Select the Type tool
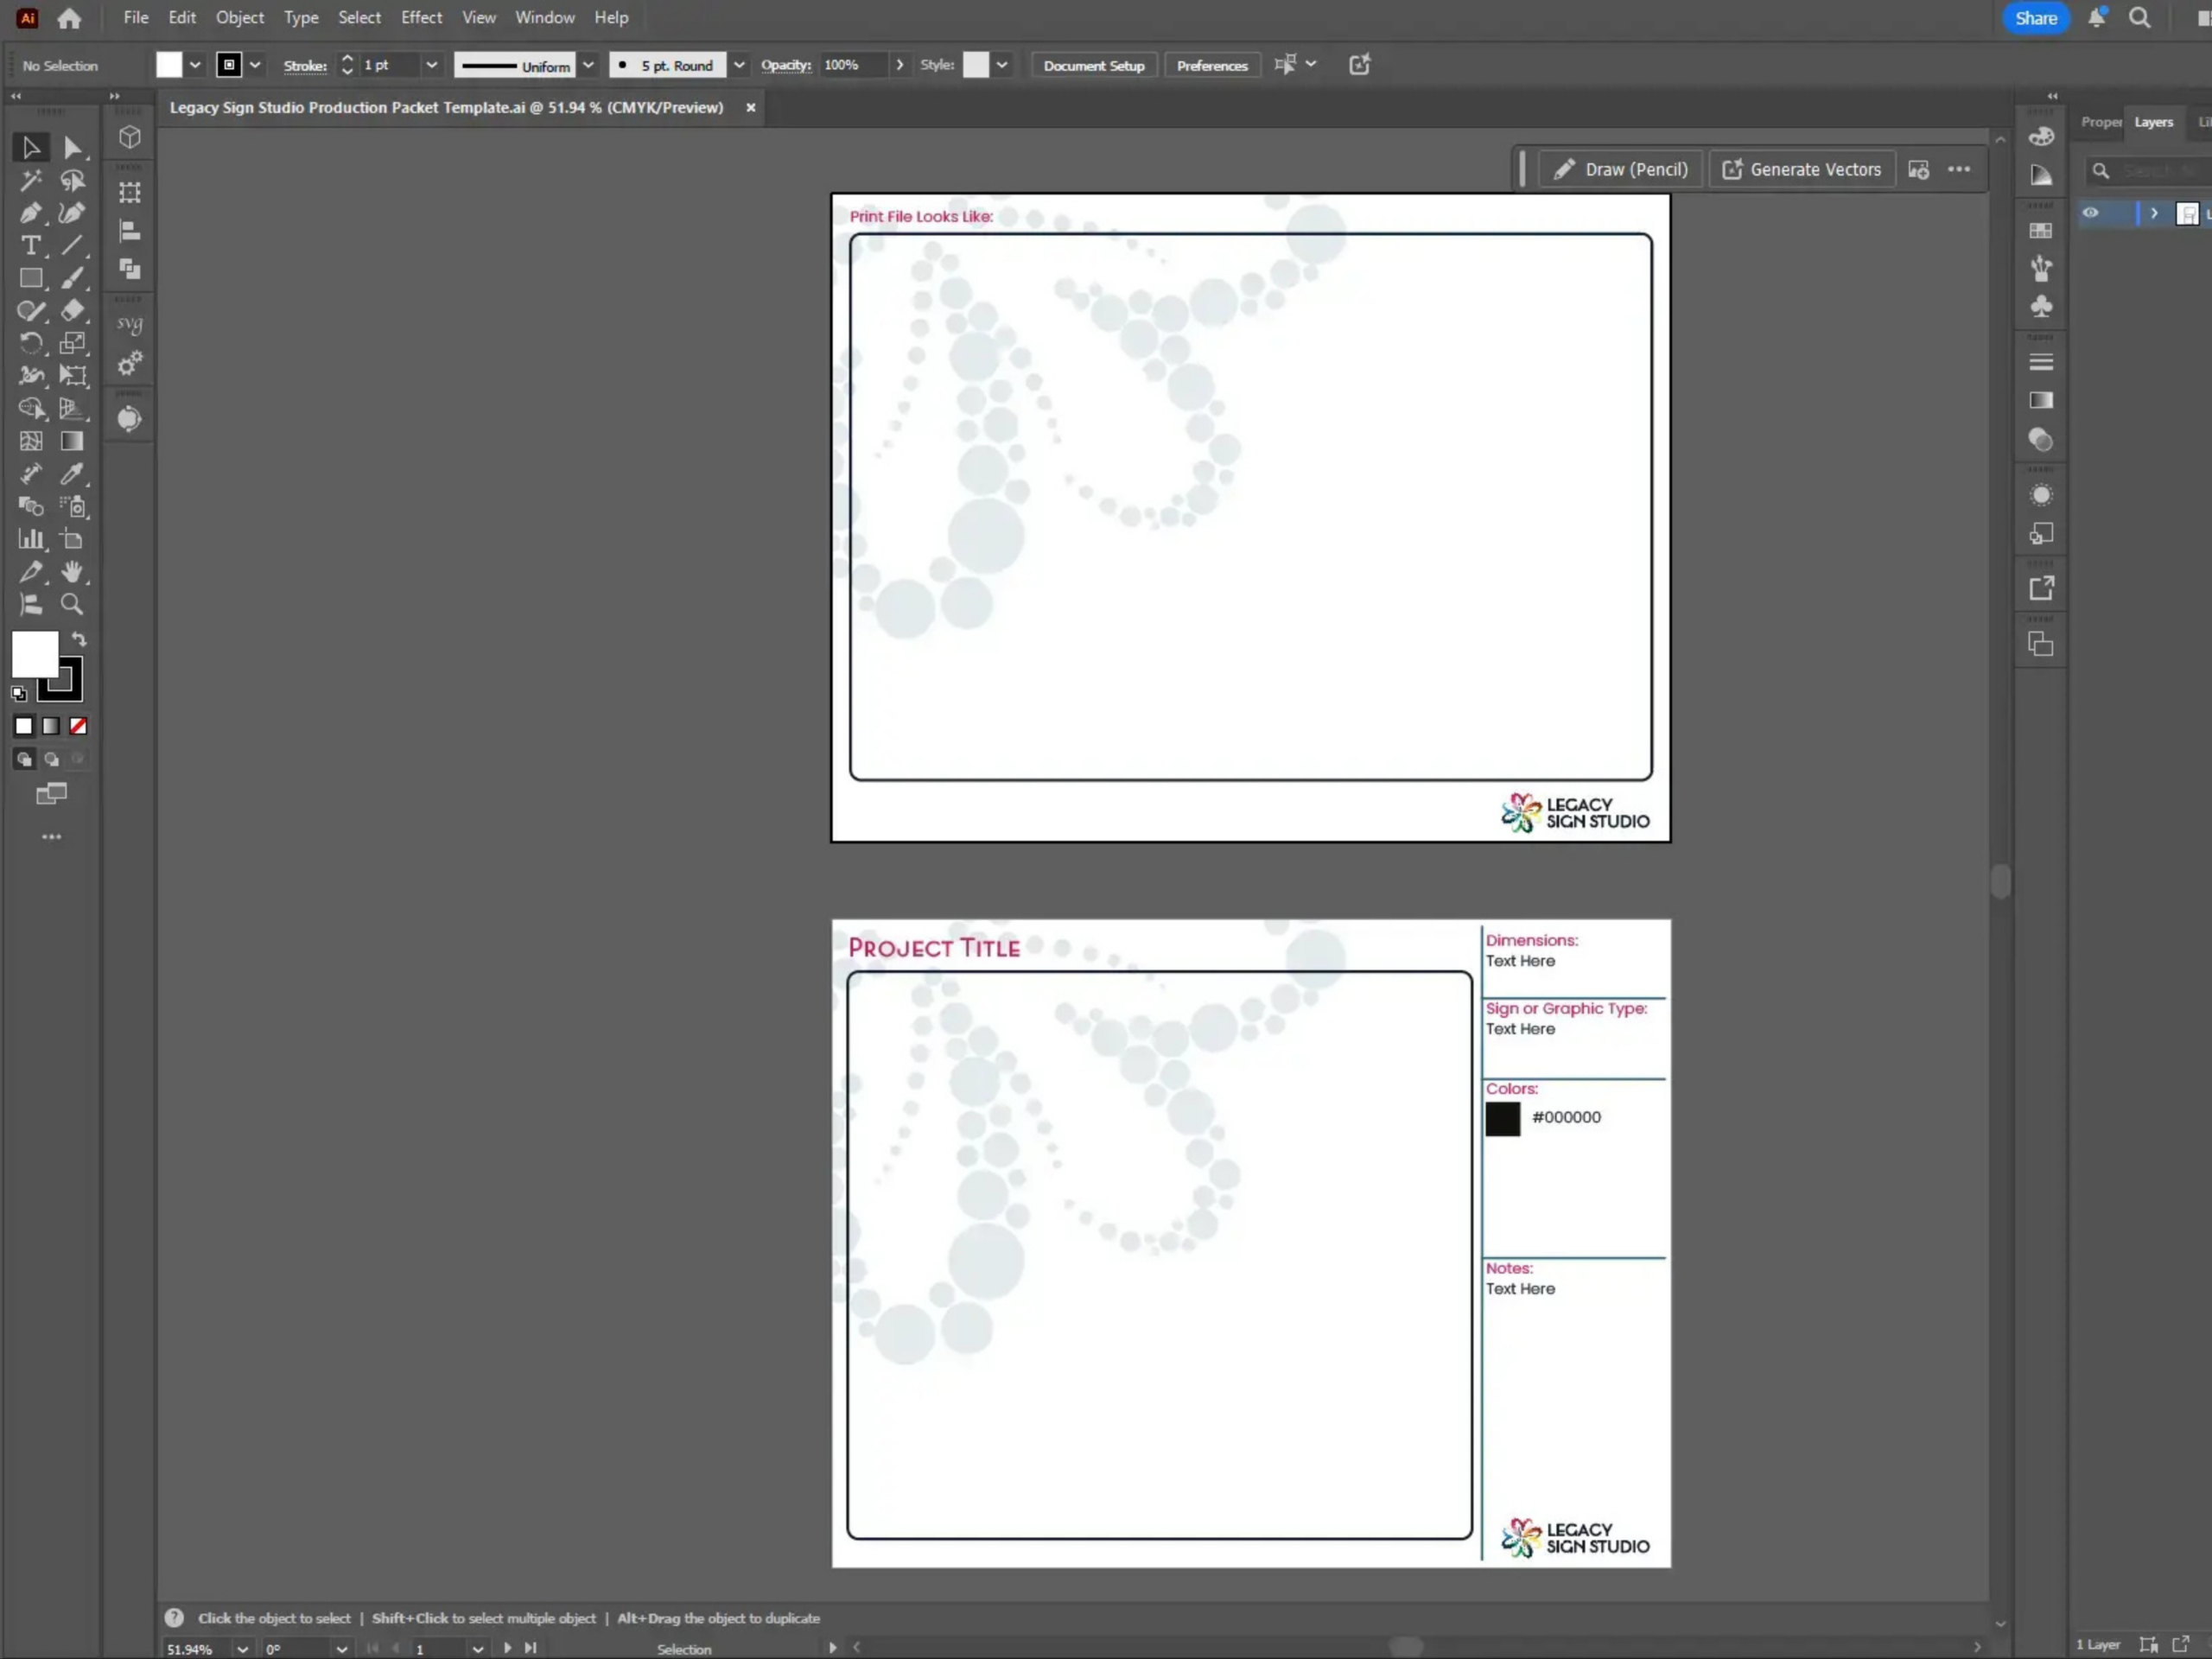Screen dimensions: 2212x1659 (30, 246)
